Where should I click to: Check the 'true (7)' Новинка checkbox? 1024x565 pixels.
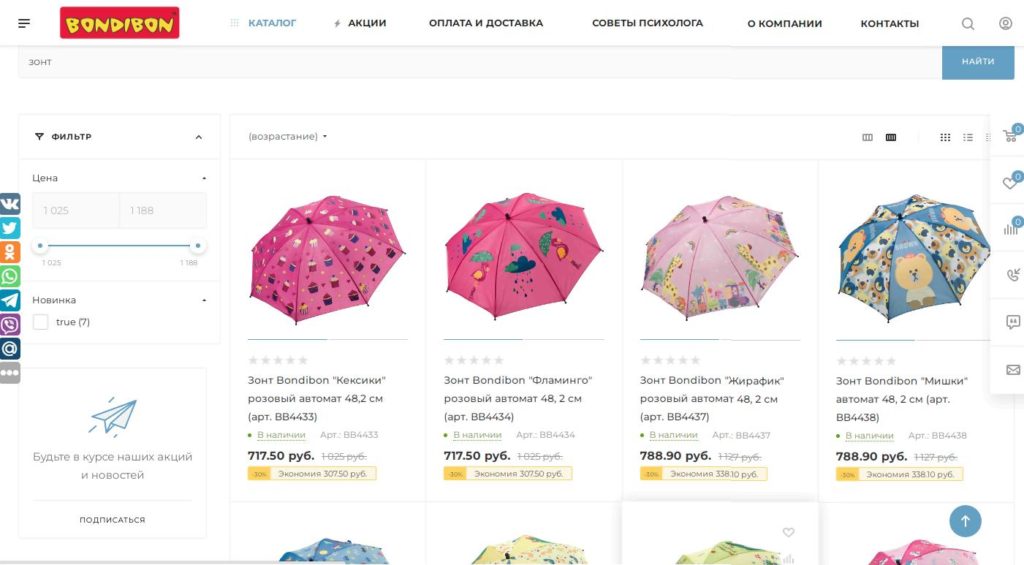pos(41,322)
